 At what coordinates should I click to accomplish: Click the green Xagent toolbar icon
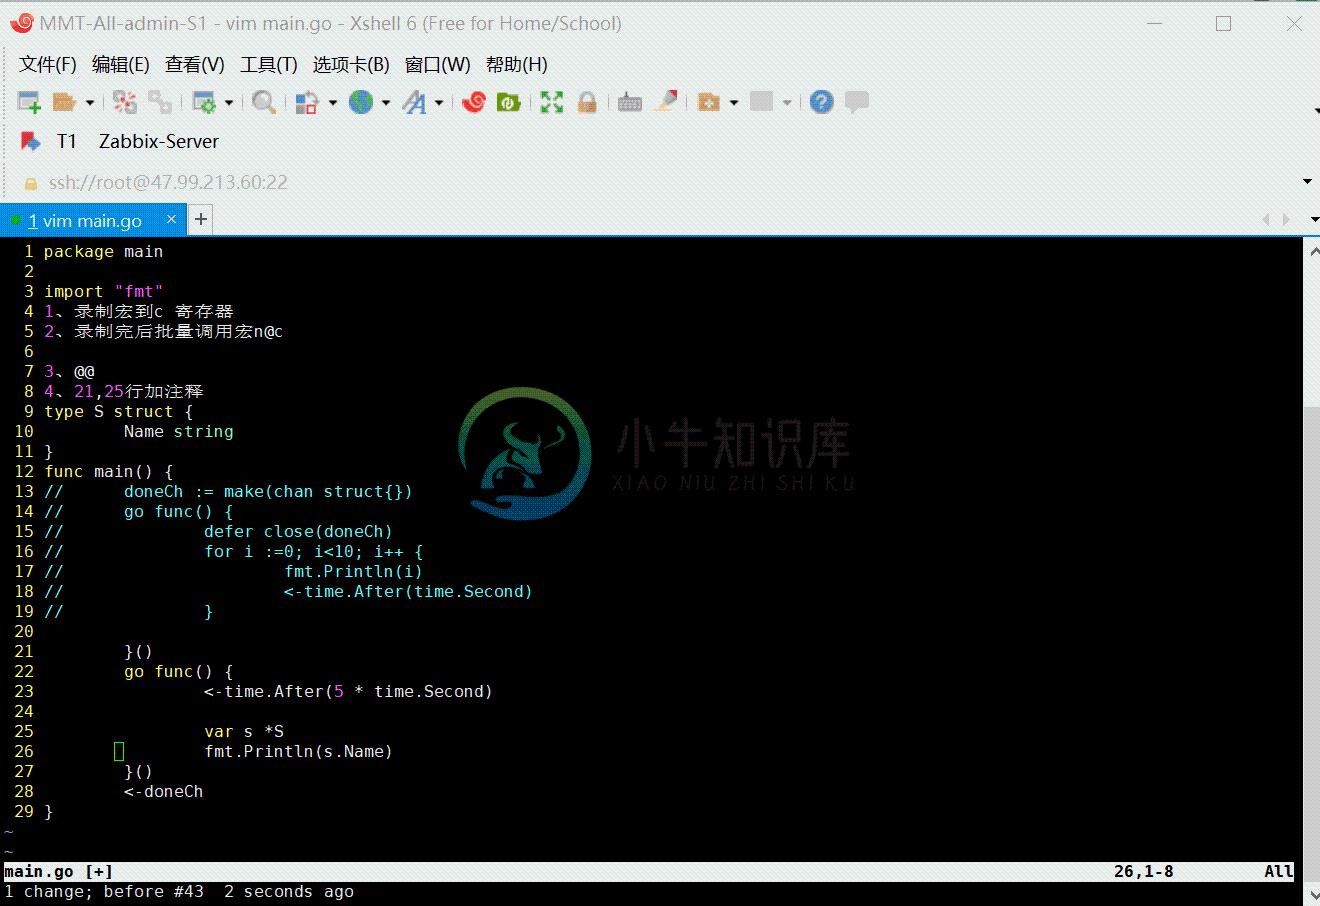509,102
